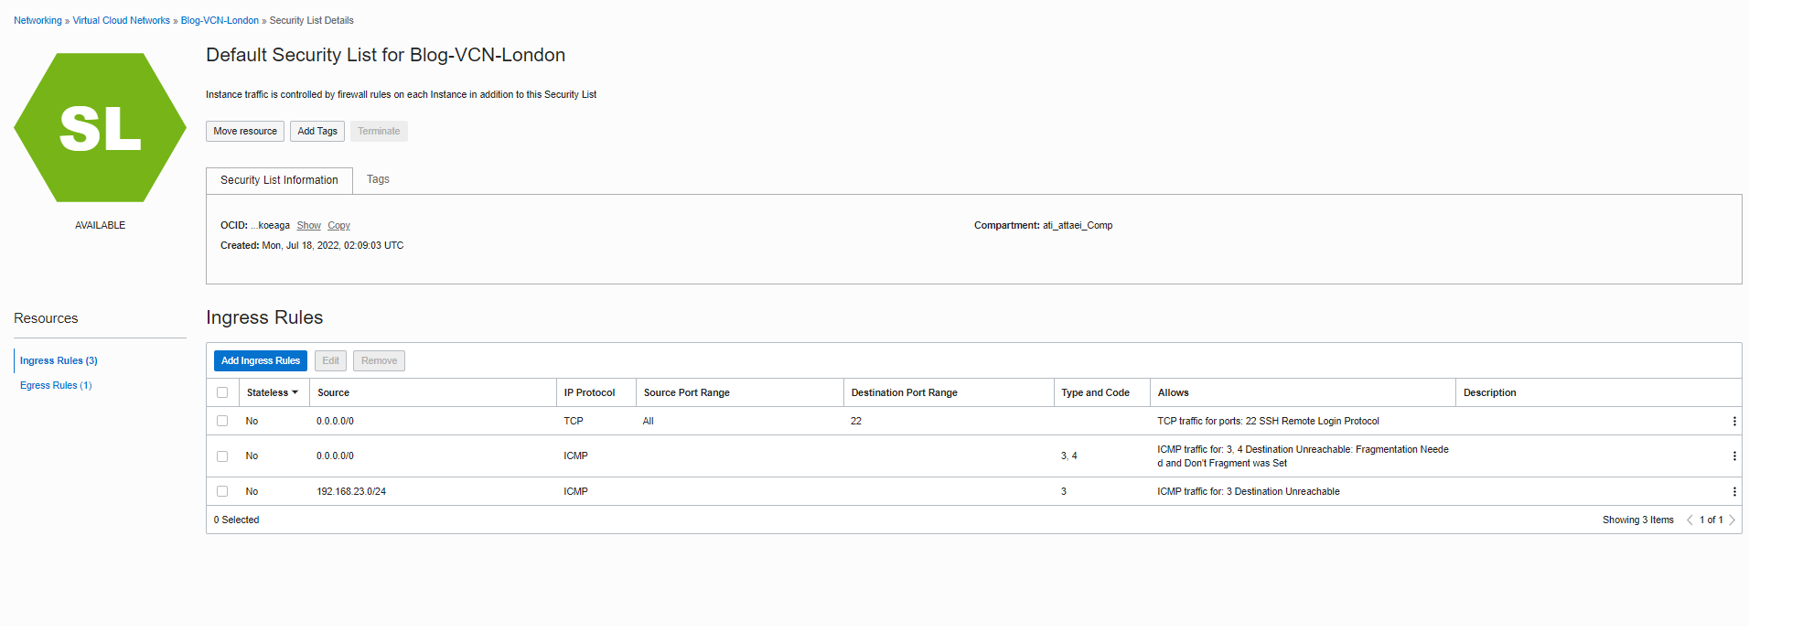Open actions menu for the 0.0.0.0/0 ICMP rule
The image size is (1798, 626).
click(1734, 456)
